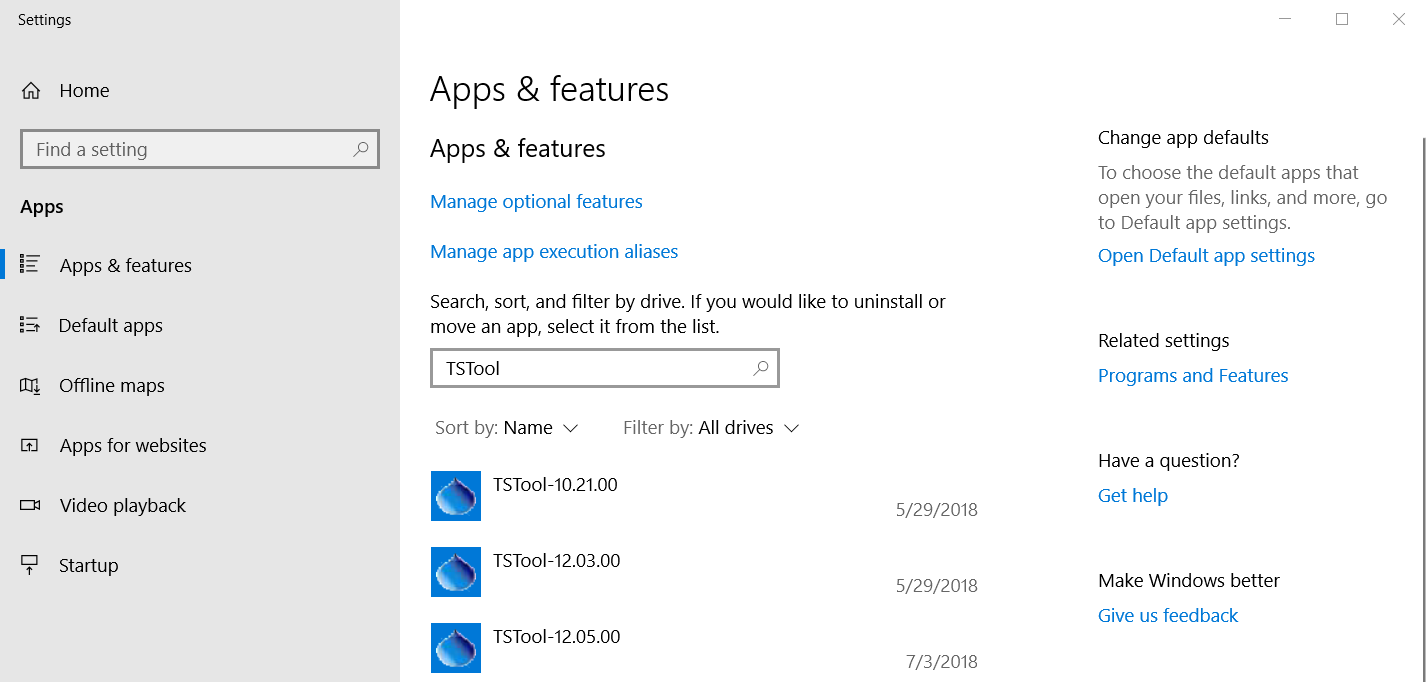Click the Find a setting search box

pos(199,148)
